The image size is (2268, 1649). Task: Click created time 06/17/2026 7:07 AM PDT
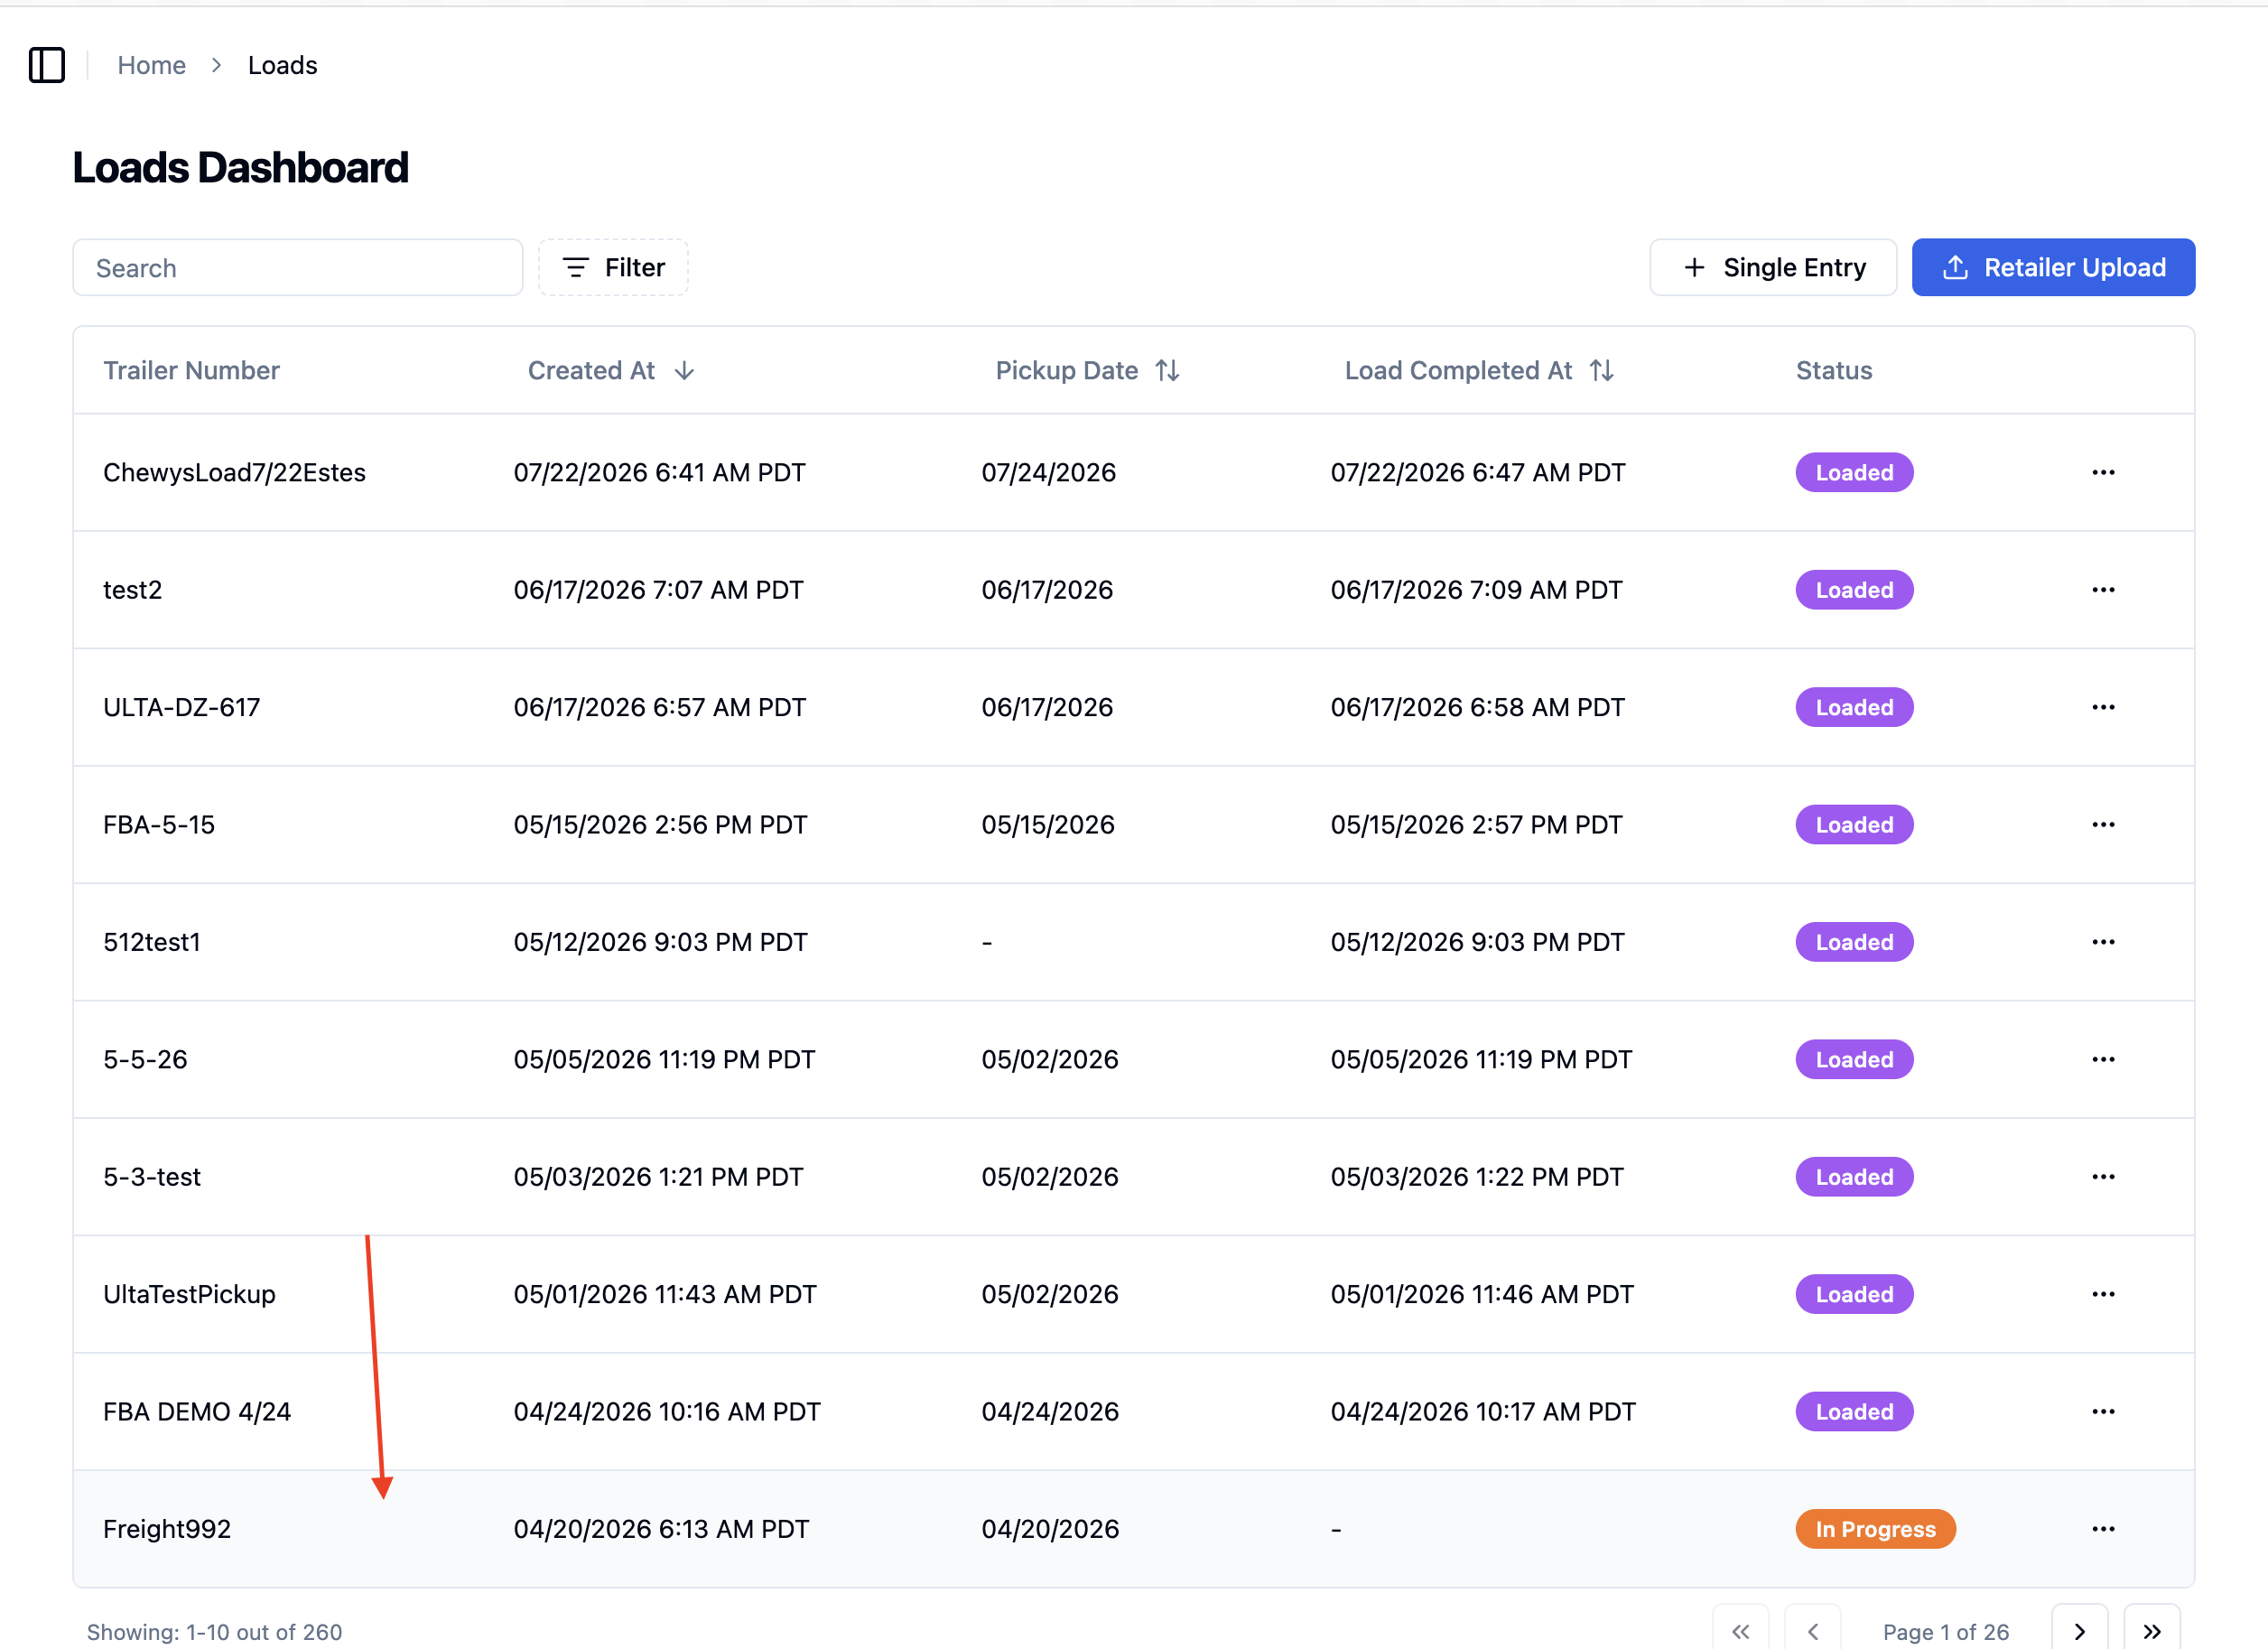pyautogui.click(x=658, y=590)
